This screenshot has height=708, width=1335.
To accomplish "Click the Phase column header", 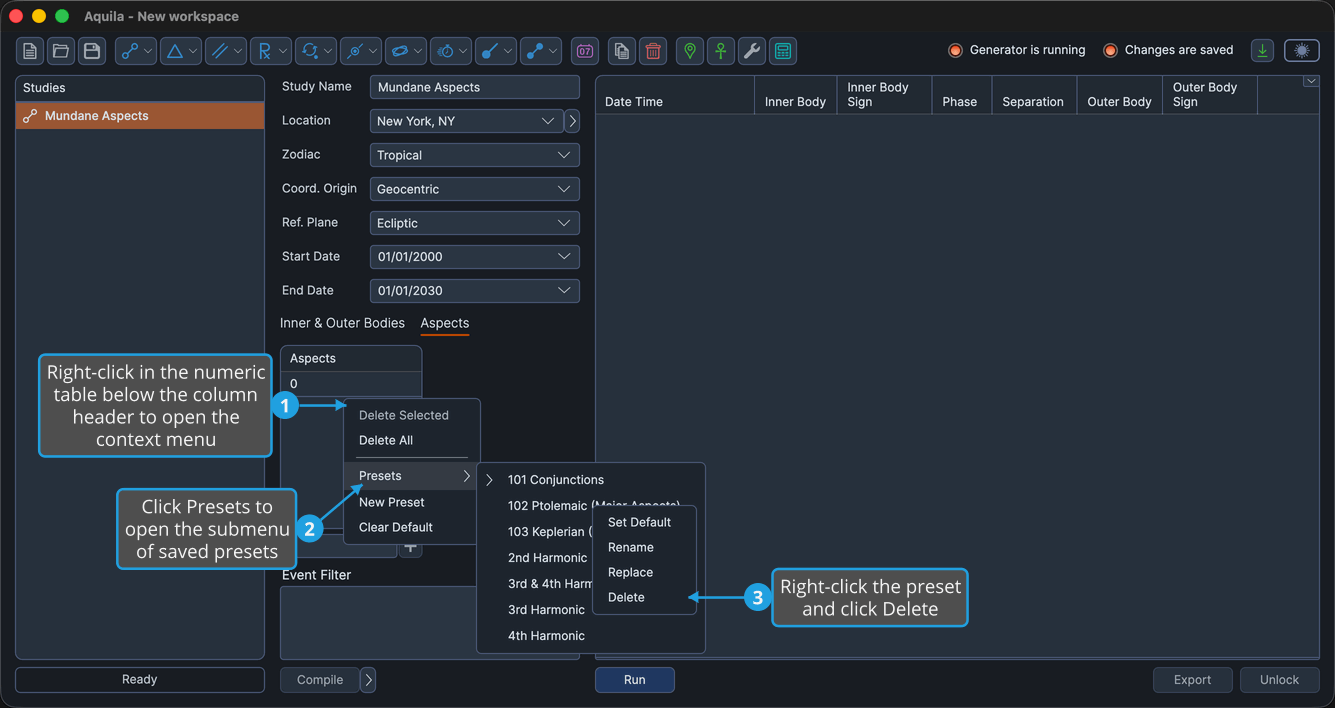I will [960, 95].
